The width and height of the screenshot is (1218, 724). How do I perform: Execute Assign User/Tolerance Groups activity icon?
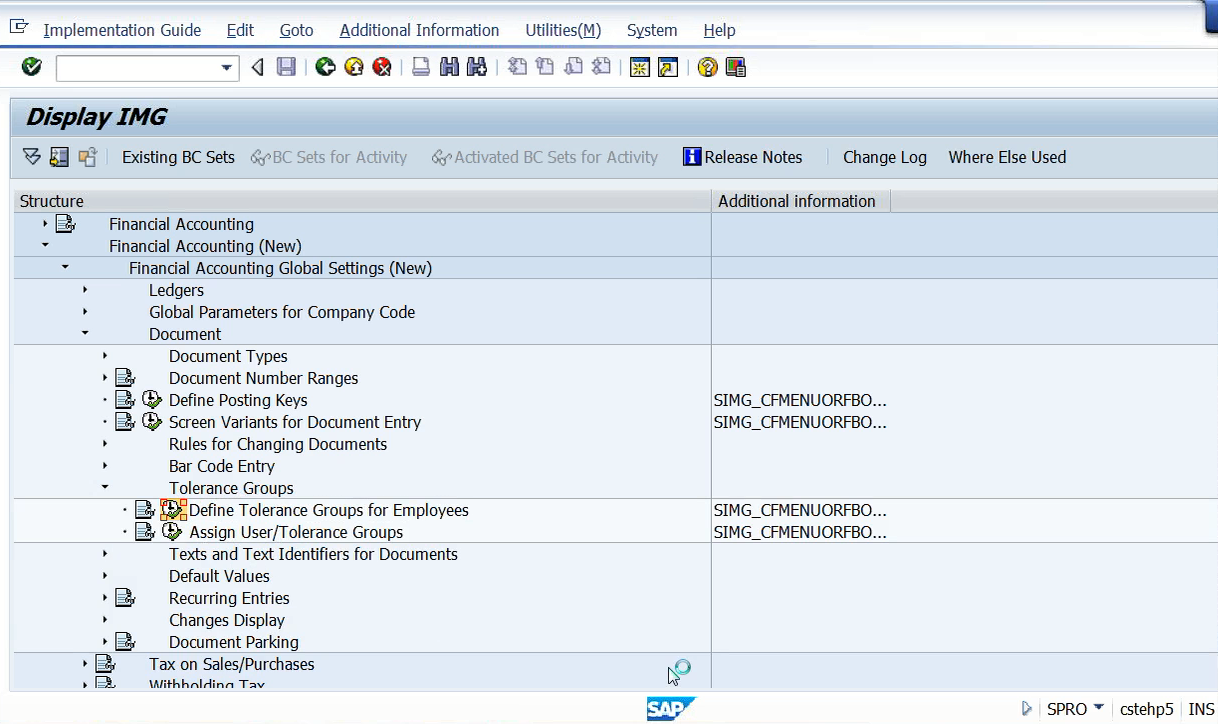point(172,532)
